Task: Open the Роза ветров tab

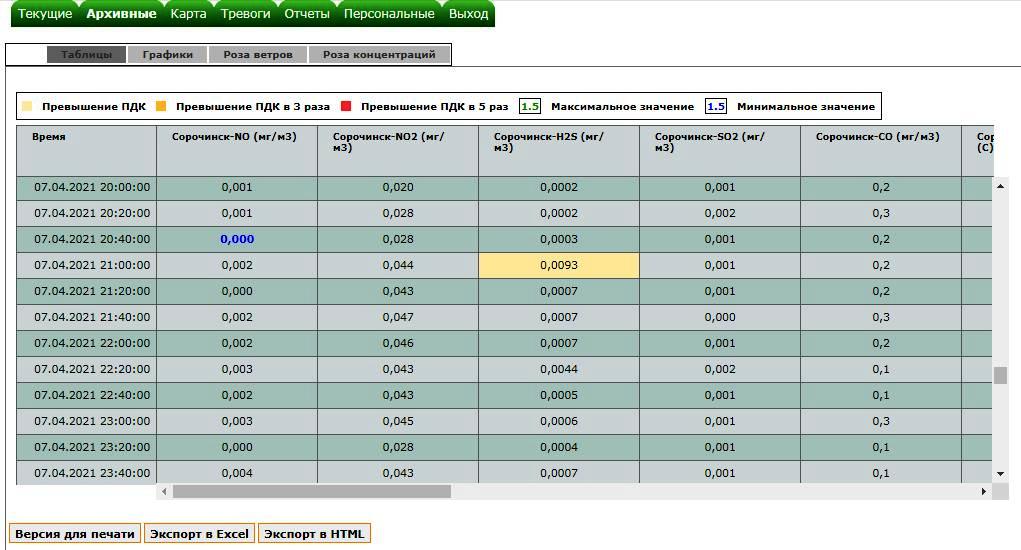Action: coord(258,55)
